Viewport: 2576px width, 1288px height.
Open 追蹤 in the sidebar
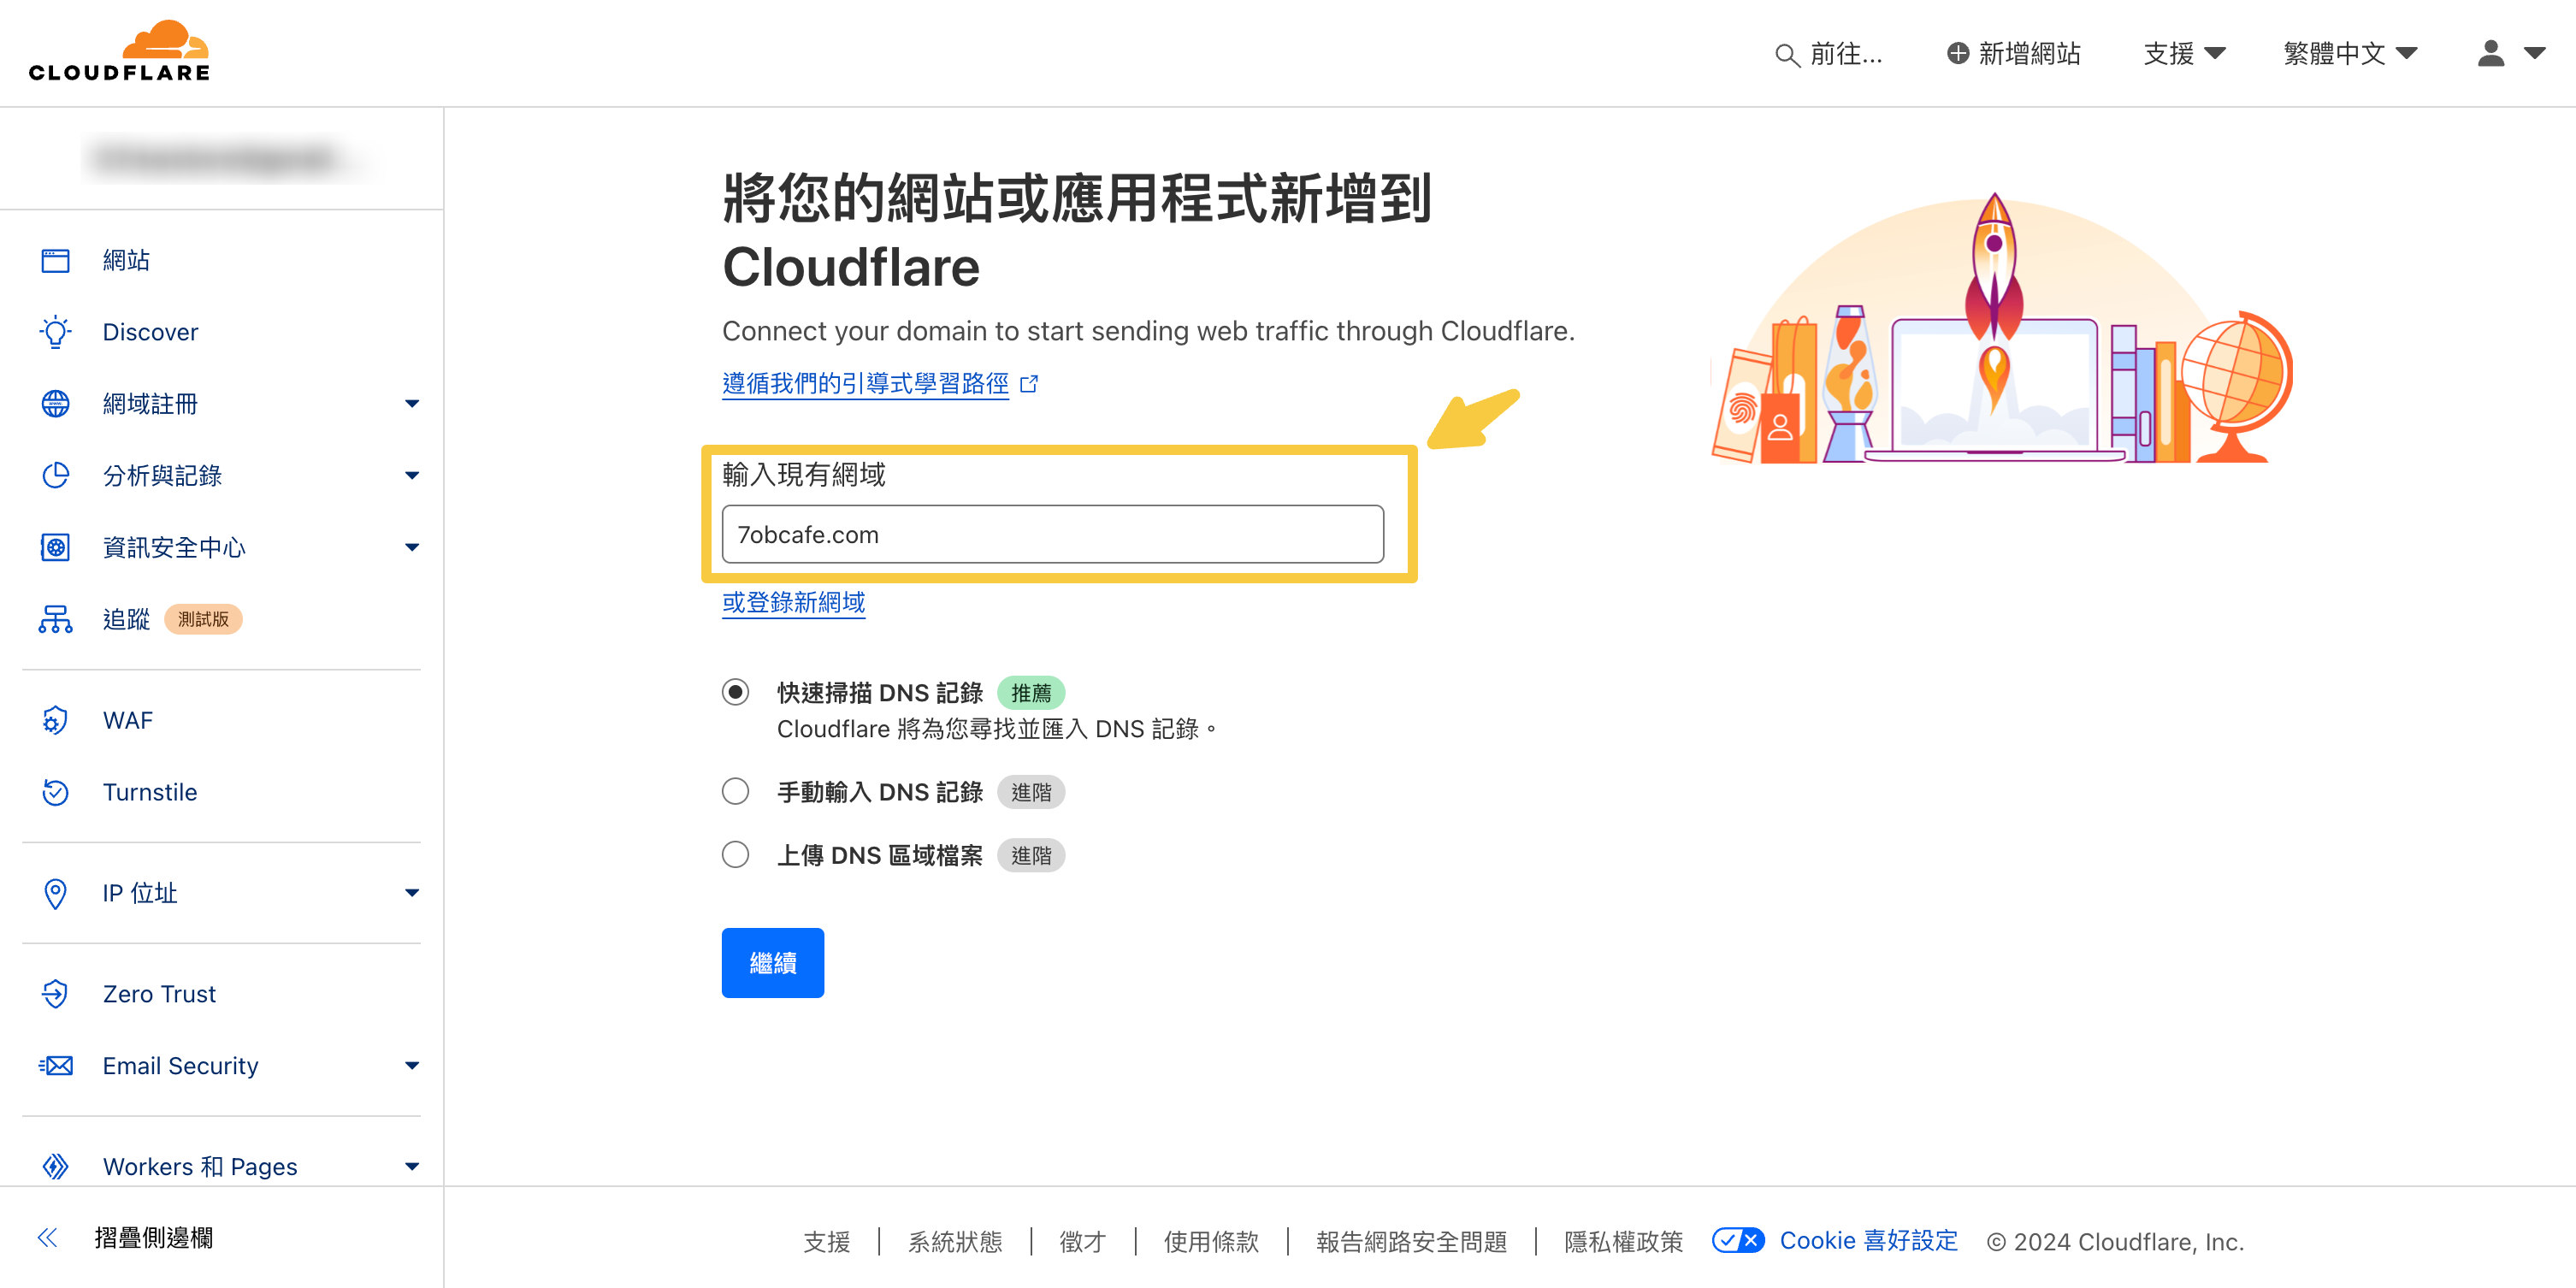click(126, 619)
